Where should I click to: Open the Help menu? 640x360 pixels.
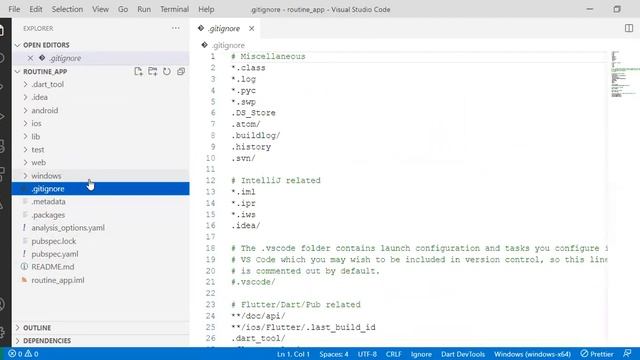coord(206,9)
